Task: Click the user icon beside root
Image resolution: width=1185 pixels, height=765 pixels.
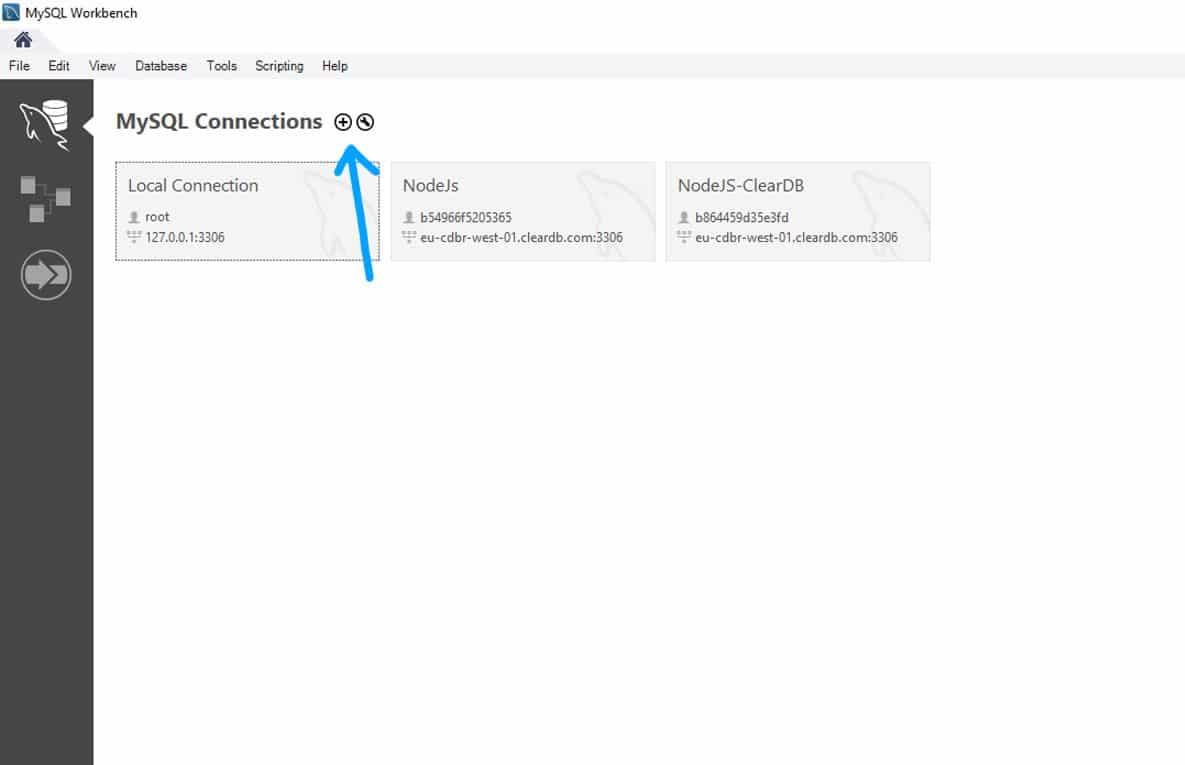Action: [134, 217]
